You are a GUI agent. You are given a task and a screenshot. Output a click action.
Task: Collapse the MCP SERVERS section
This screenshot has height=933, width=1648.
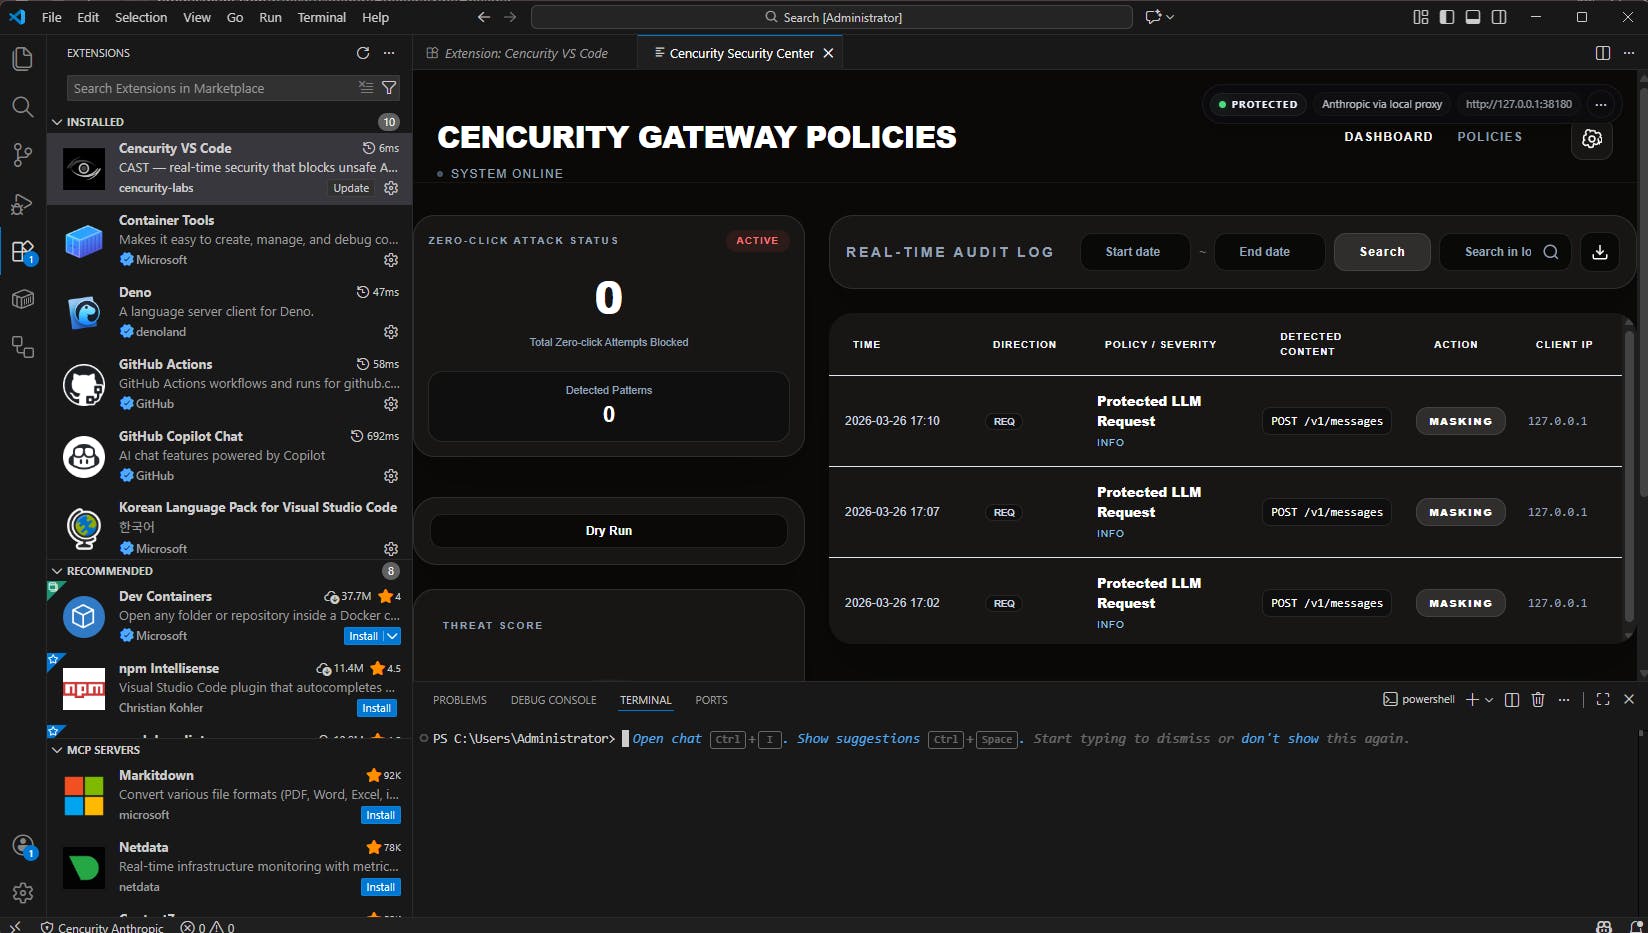pos(57,750)
